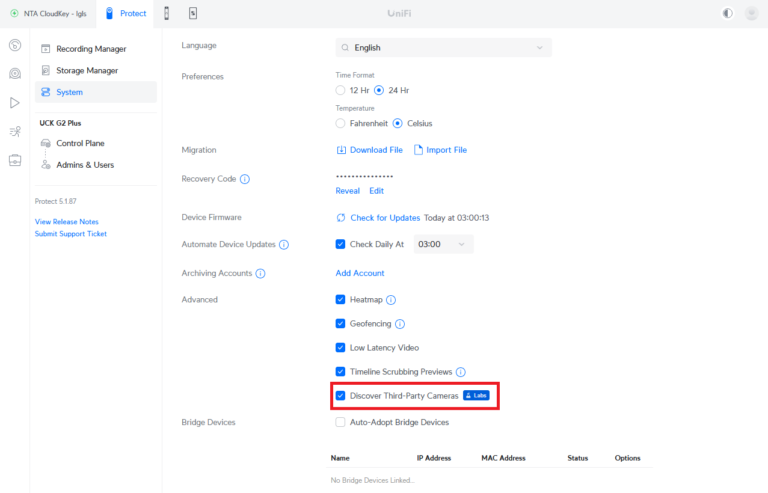Toggle the Timeline Scrubbing Previews checkbox
Viewport: 768px width, 493px height.
point(340,372)
